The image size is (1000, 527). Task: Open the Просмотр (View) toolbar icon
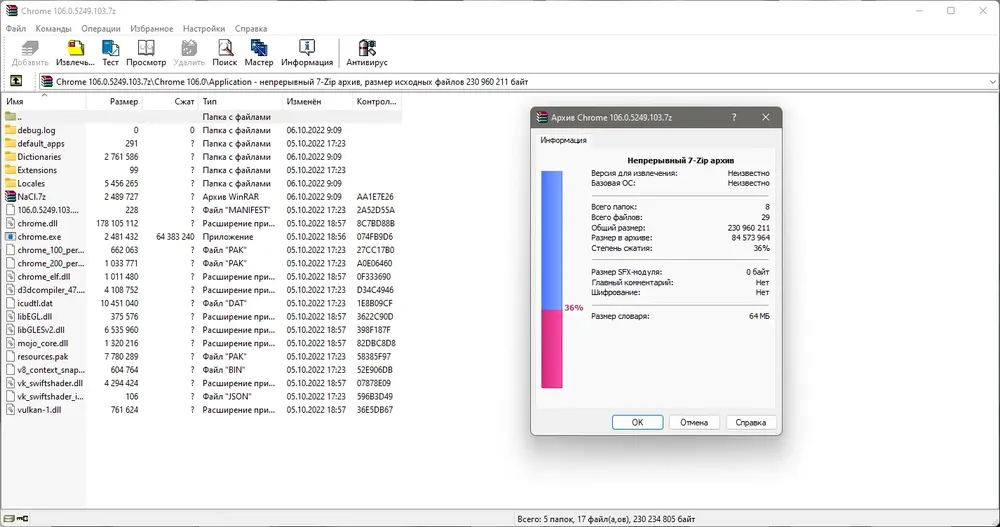[x=146, y=52]
